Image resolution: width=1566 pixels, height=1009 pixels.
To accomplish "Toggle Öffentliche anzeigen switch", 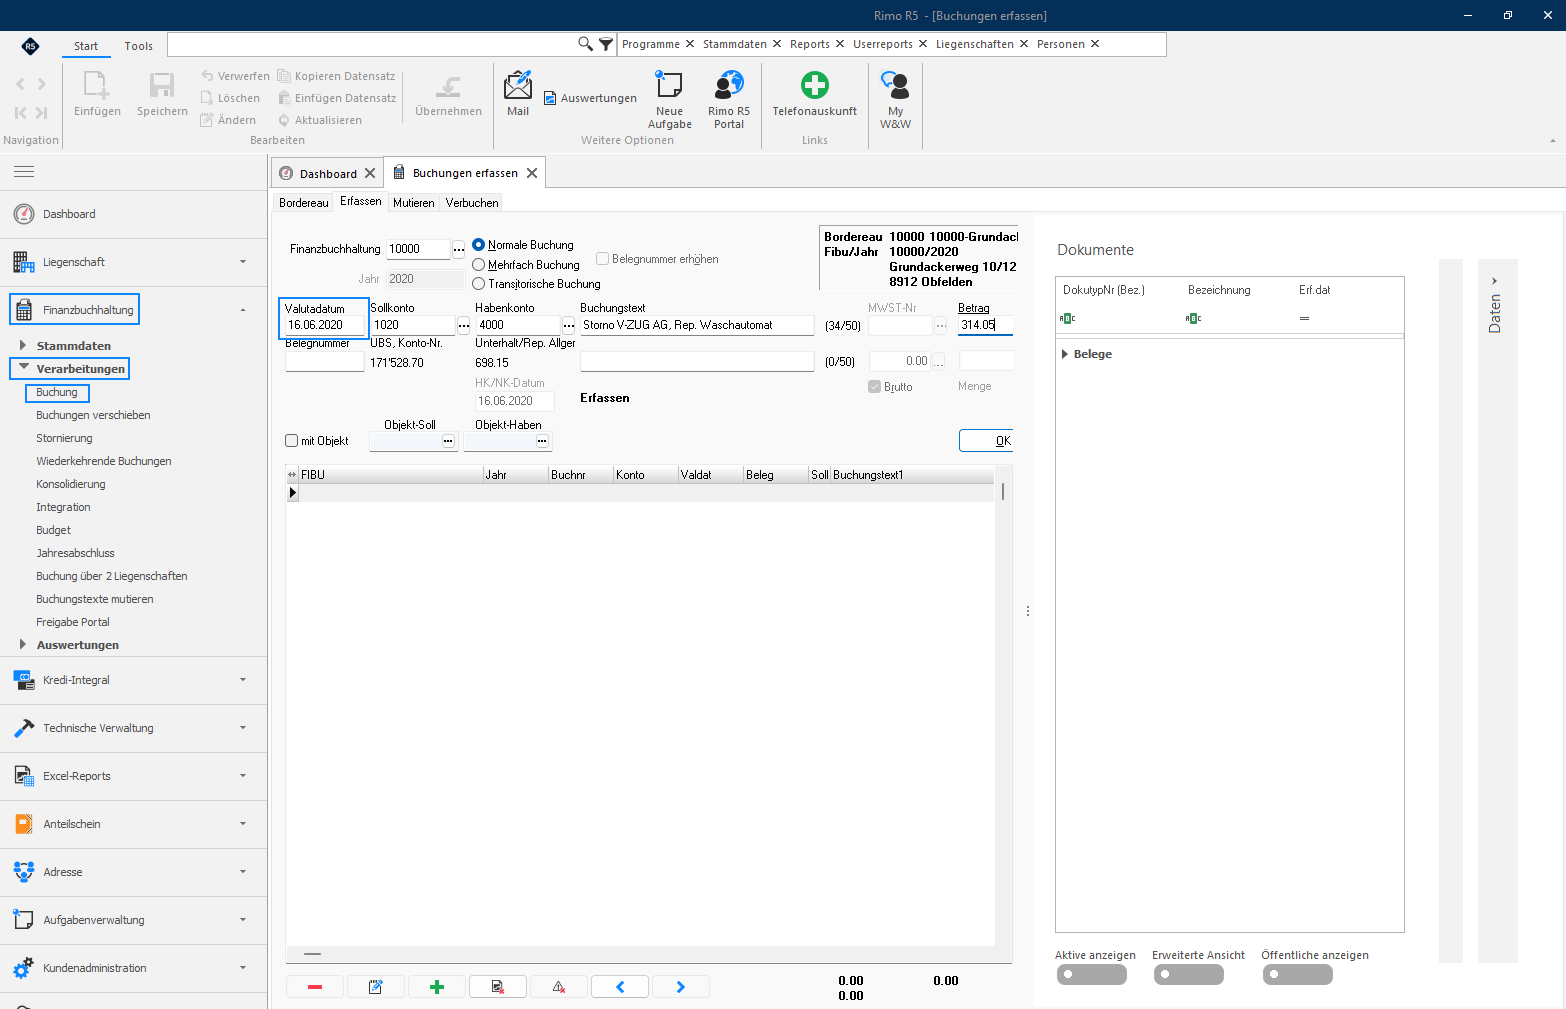I will point(1298,975).
